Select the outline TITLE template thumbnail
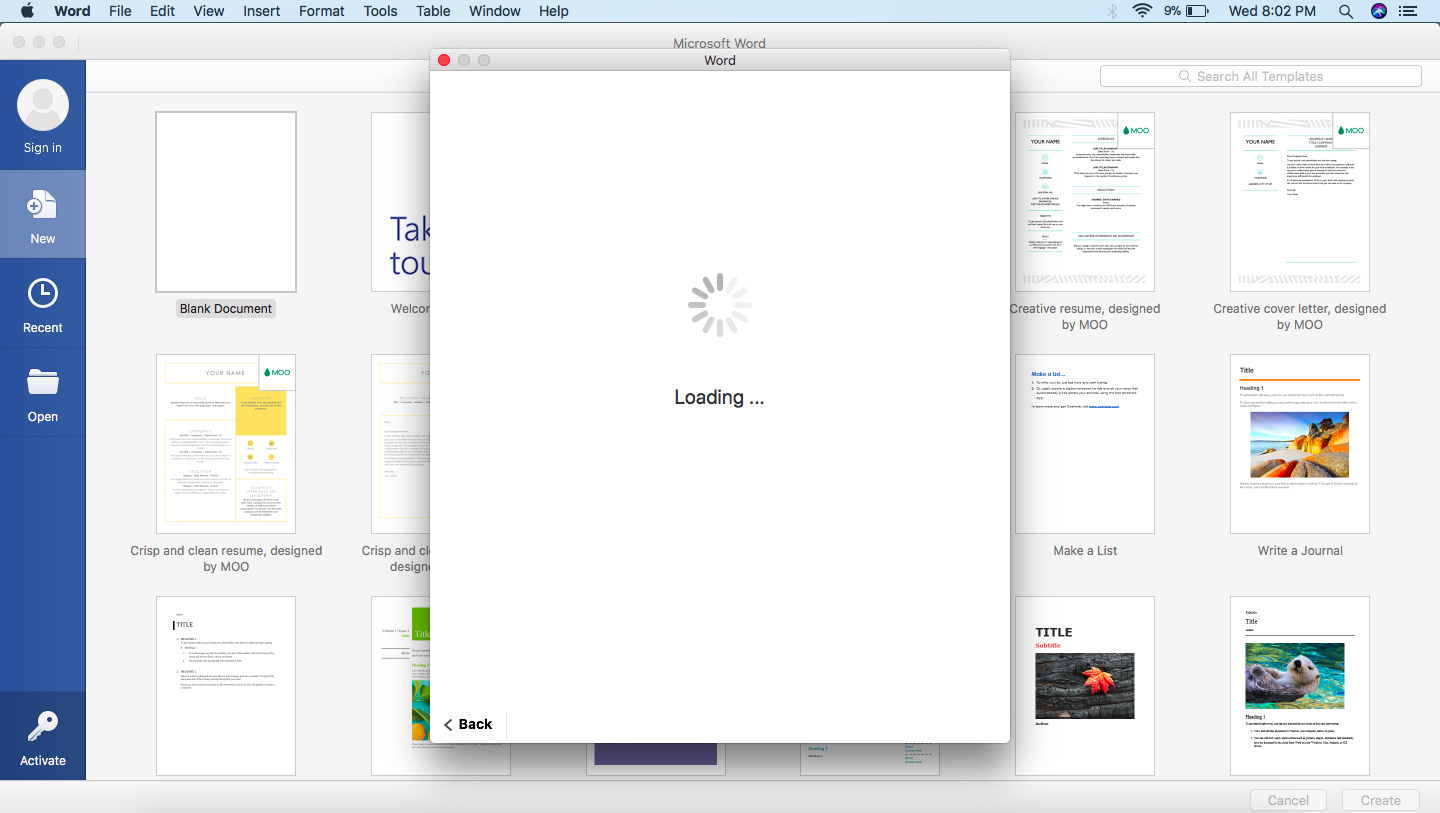Viewport: 1440px width, 813px height. point(226,686)
